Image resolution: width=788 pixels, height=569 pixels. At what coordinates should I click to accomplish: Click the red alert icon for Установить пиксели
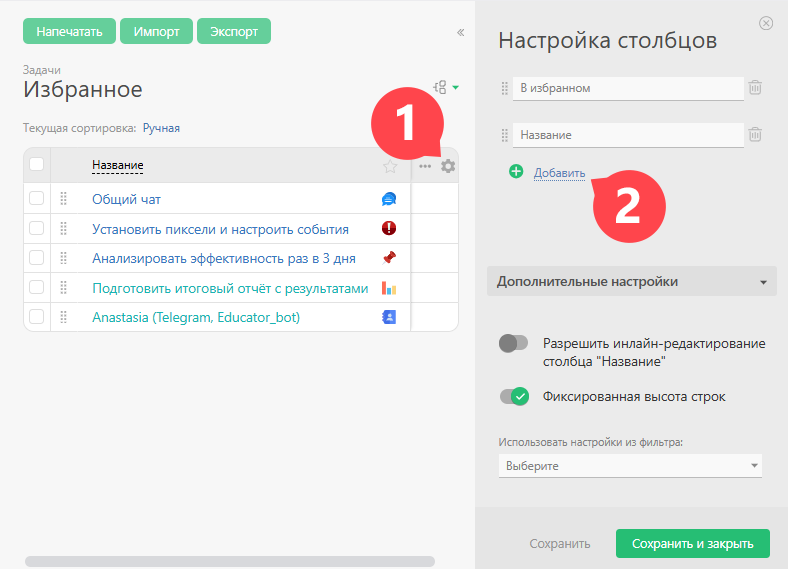[x=389, y=228]
